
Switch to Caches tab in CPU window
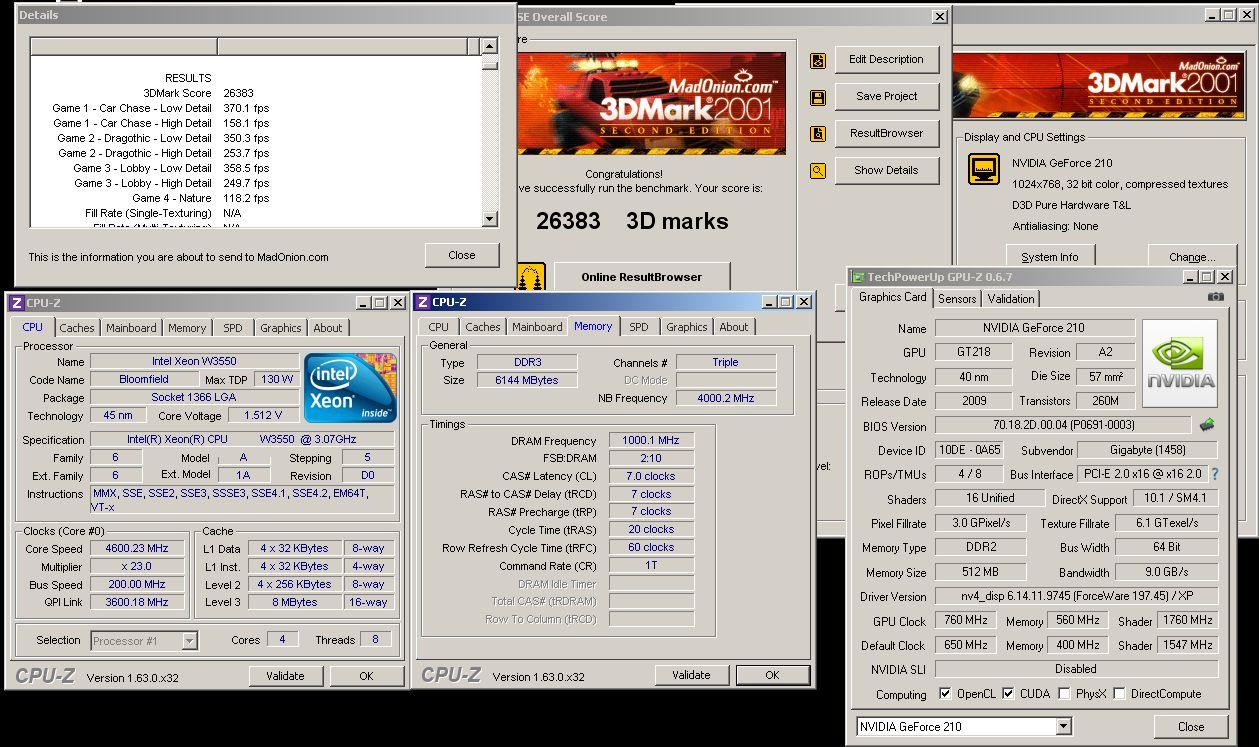77,328
